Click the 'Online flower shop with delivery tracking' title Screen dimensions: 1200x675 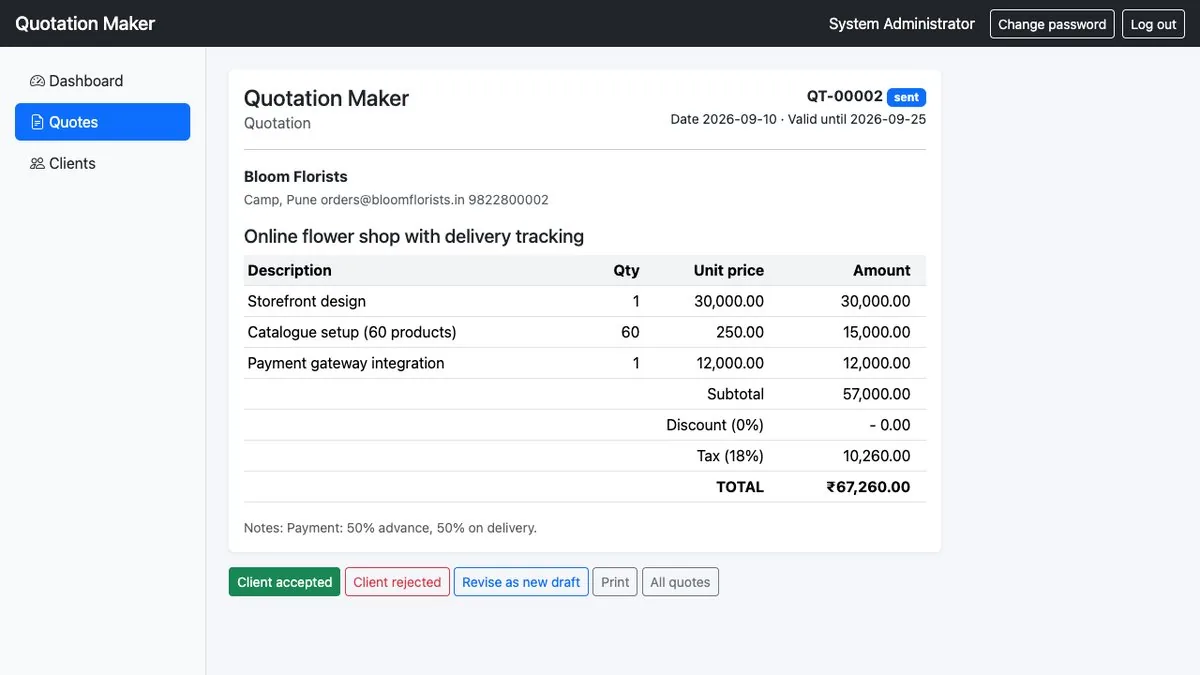(x=414, y=236)
